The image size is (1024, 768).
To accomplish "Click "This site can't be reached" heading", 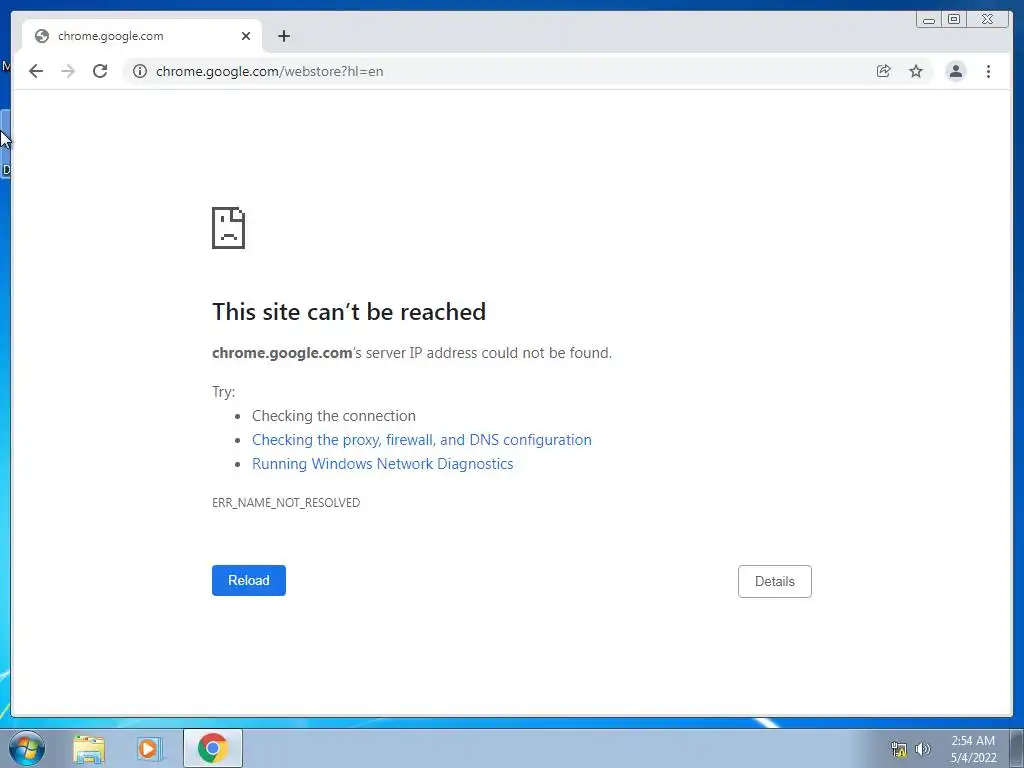I will 349,312.
